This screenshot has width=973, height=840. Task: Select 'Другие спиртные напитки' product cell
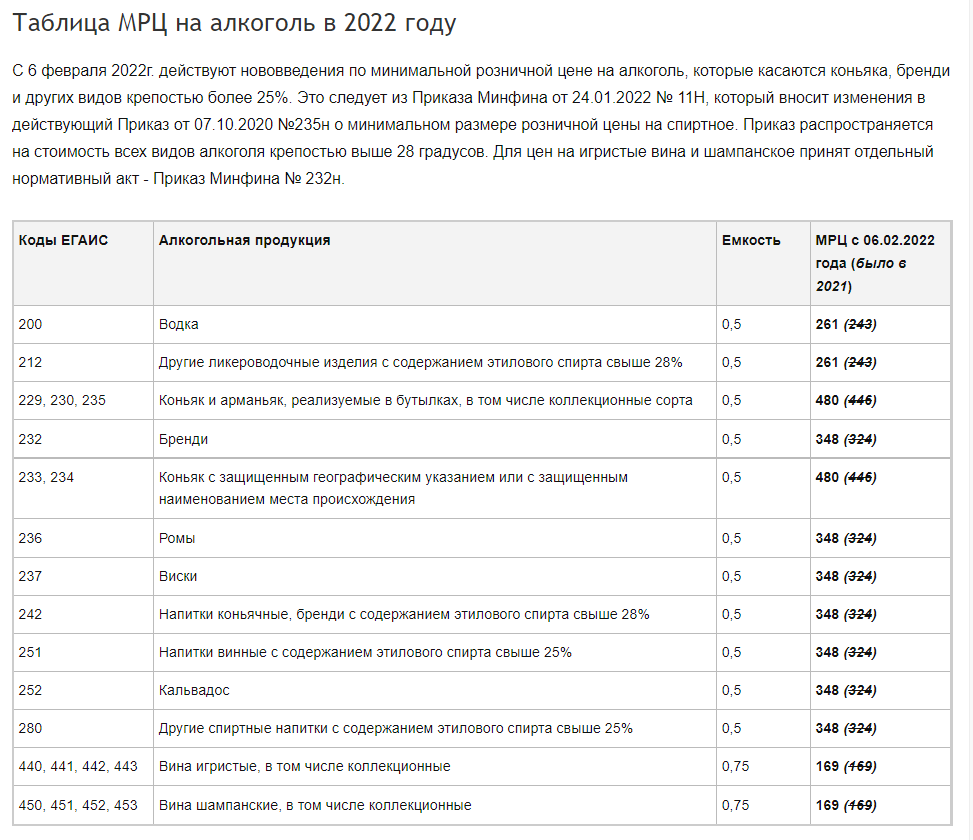[435, 728]
